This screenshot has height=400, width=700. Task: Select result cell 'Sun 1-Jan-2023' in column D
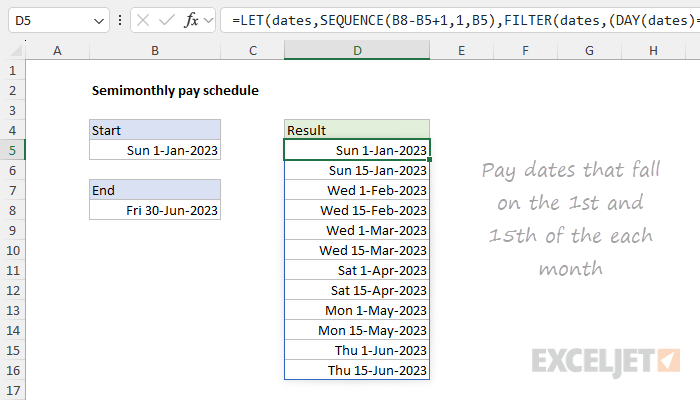pyautogui.click(x=357, y=150)
